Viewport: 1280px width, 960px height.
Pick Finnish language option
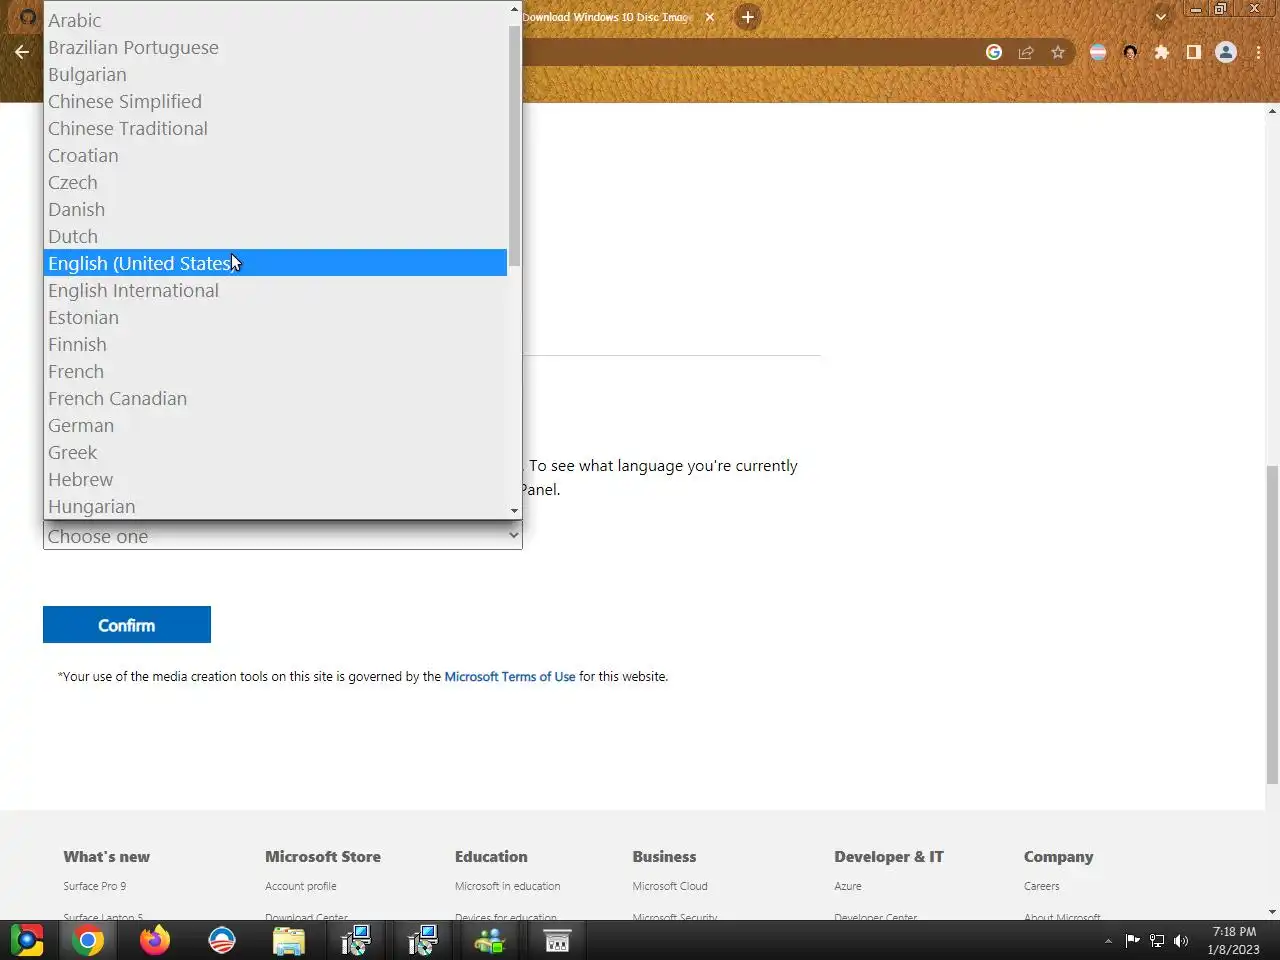pyautogui.click(x=276, y=344)
